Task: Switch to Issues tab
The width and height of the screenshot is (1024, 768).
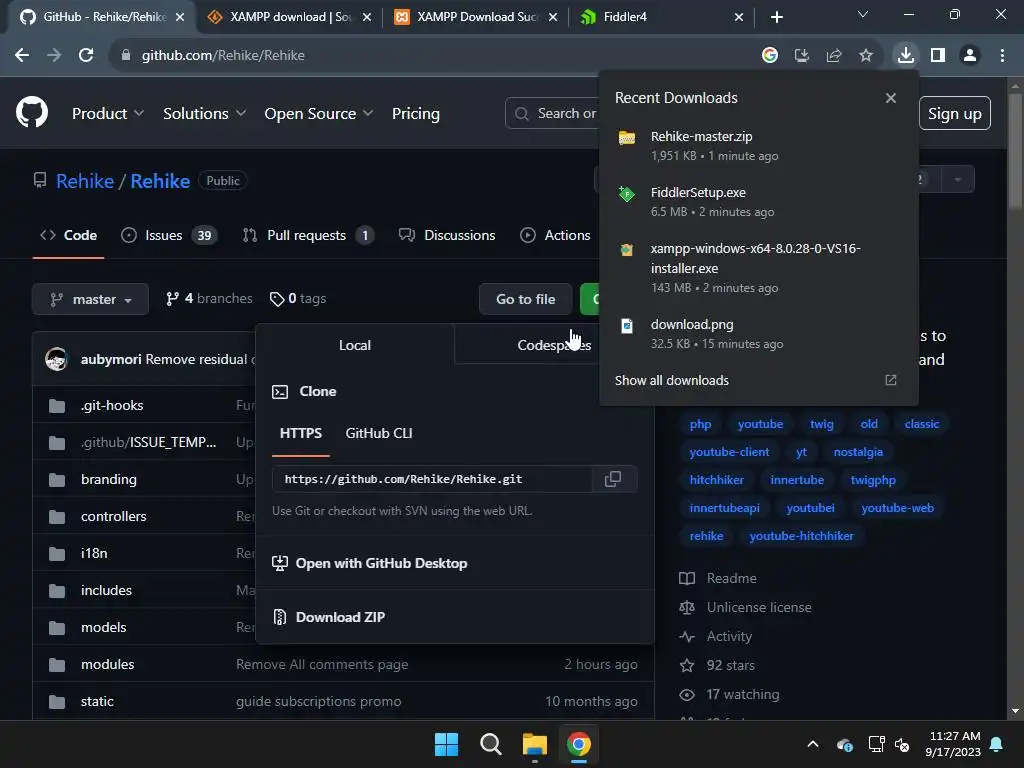Action: (168, 235)
